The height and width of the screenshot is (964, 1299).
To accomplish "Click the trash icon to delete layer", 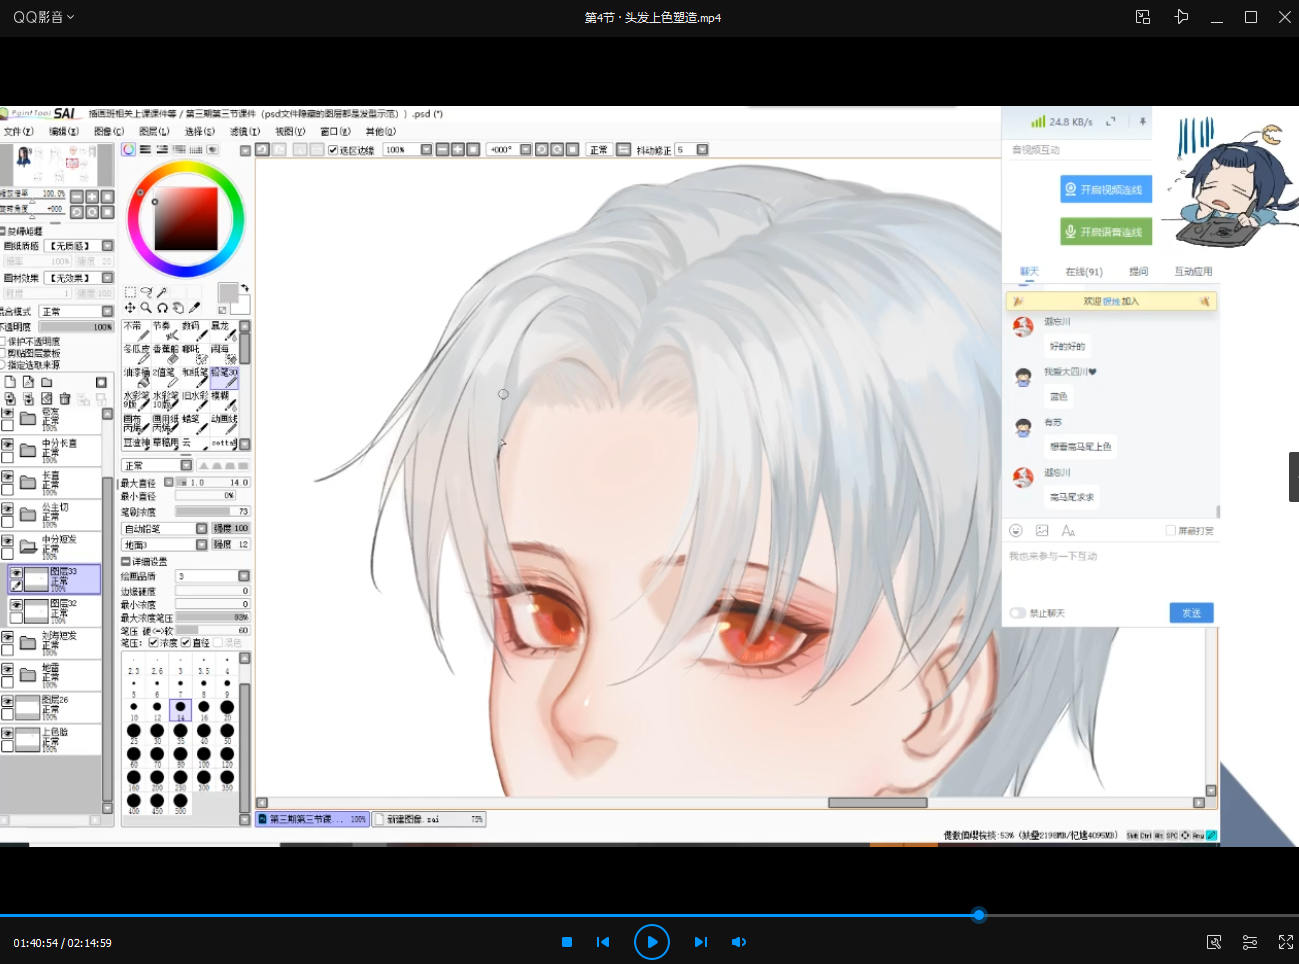I will (x=65, y=398).
